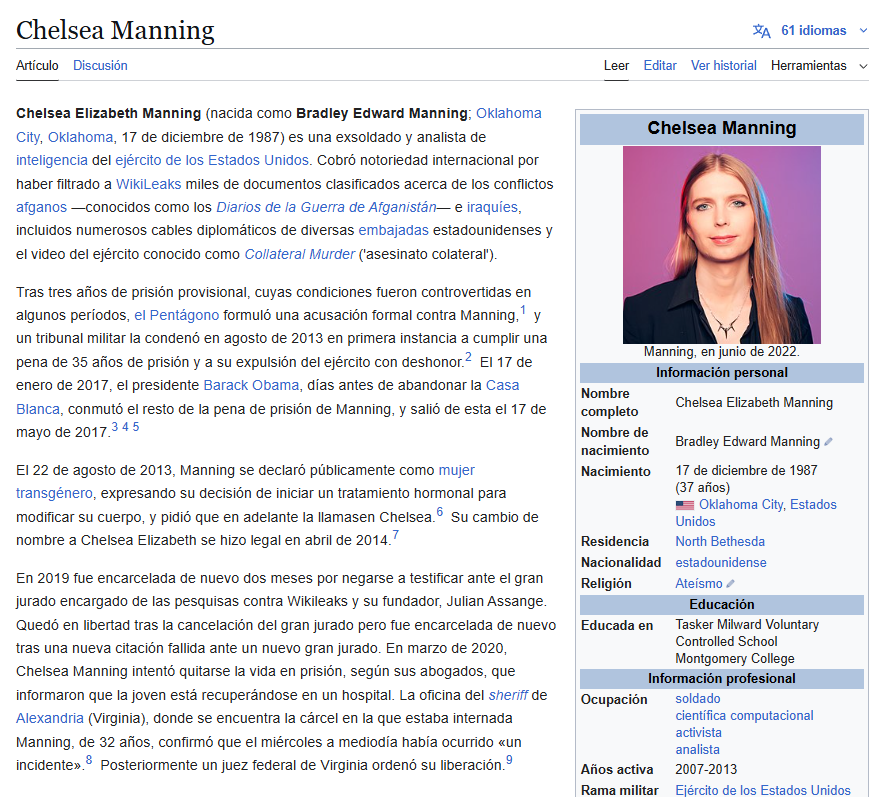Open Oklahoma City, Estados Unidos infobox link
Screen dimensions: 880x797
point(756,513)
